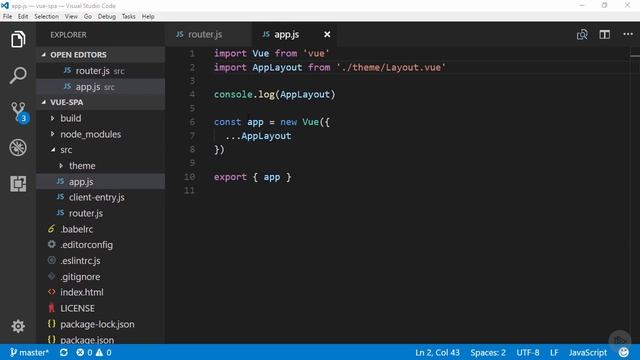Collapse the OPEN EDITORS section

(x=101, y=55)
